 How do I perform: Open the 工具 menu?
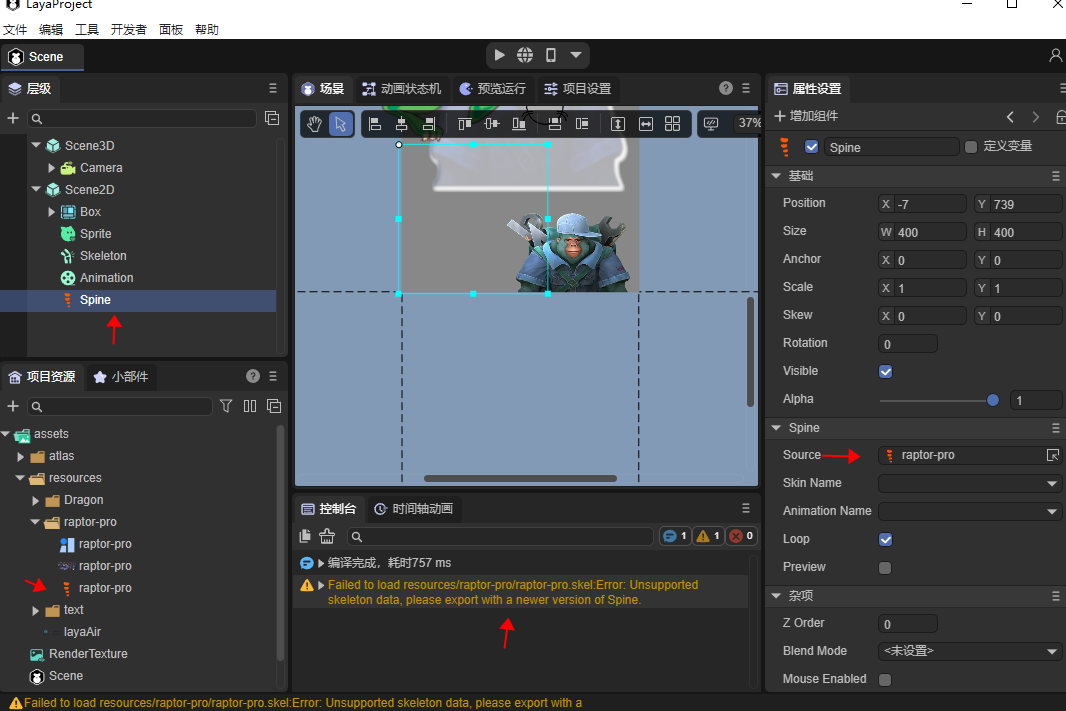(x=87, y=30)
